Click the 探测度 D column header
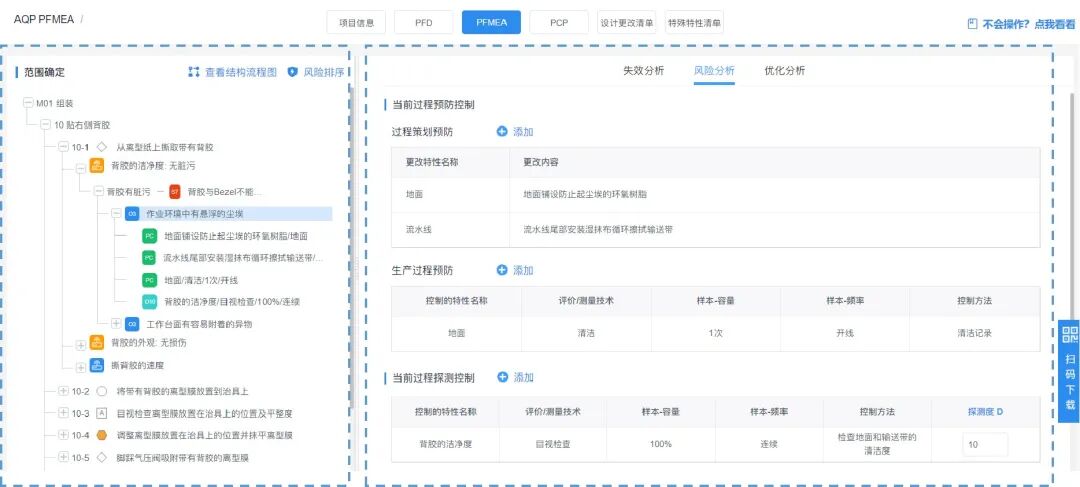This screenshot has height=487, width=1080. coord(985,412)
